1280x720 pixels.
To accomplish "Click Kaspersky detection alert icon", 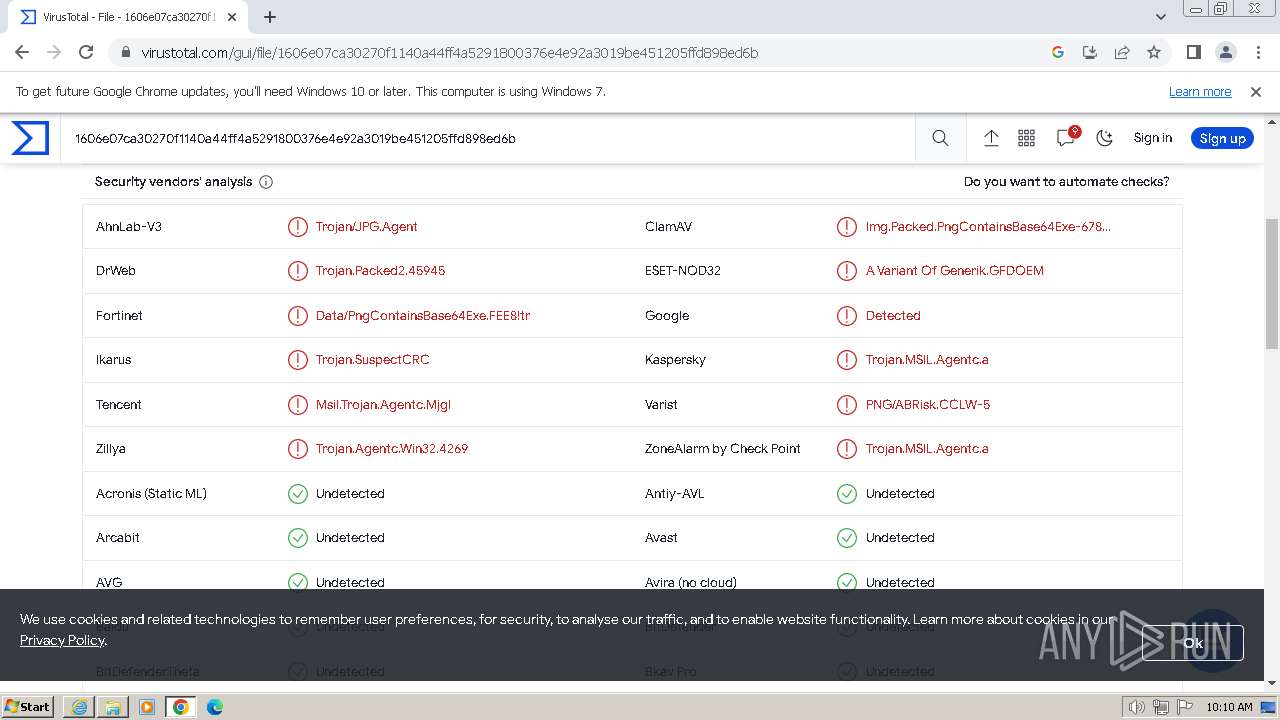I will (847, 359).
